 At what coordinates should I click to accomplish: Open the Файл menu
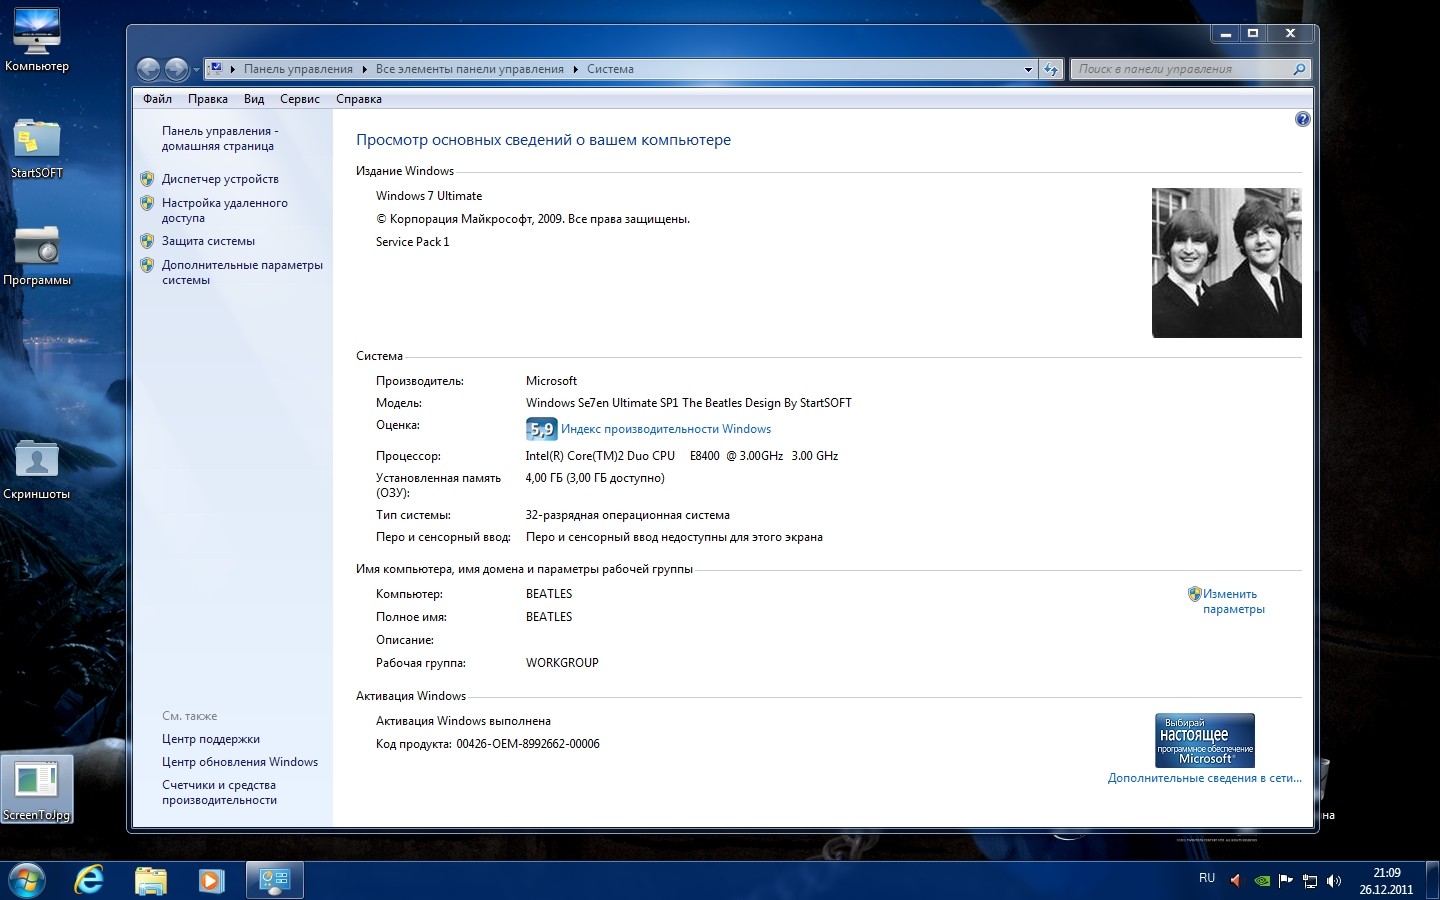[157, 99]
